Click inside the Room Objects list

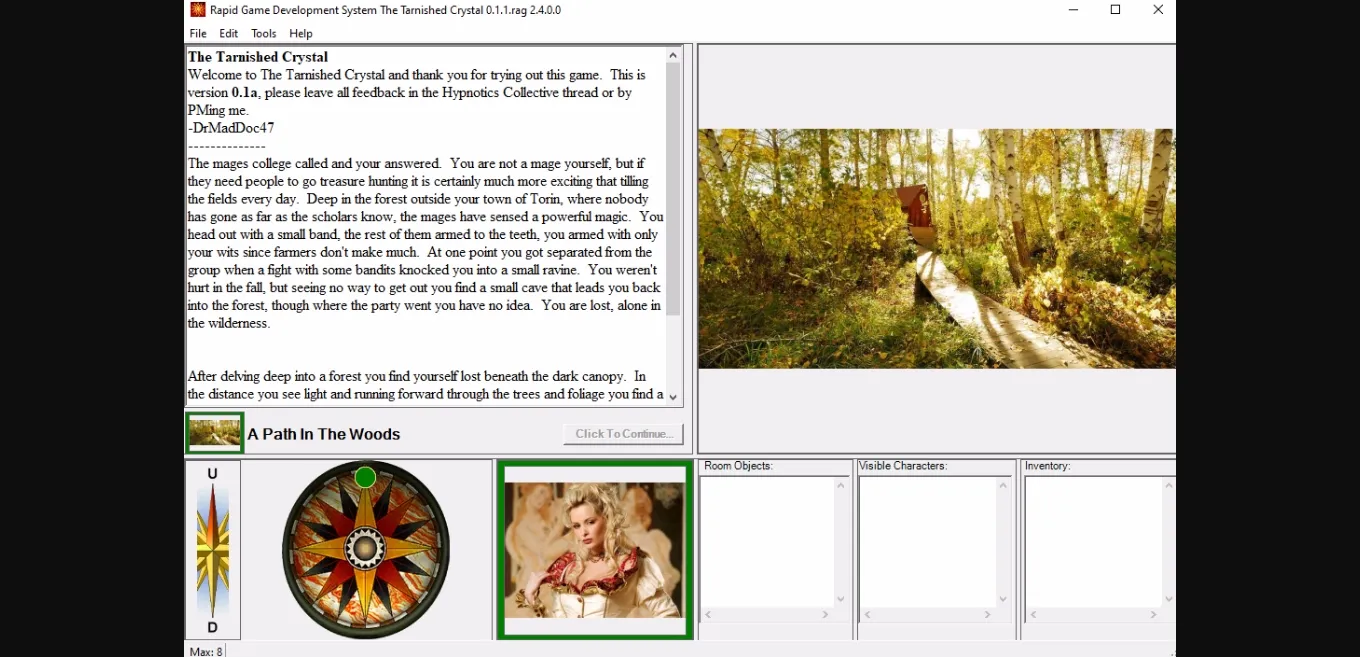point(767,540)
